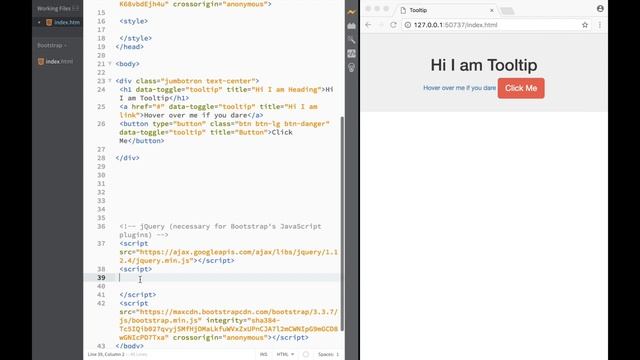Click the code-panel icon in Brackets sidebar

click(351, 53)
